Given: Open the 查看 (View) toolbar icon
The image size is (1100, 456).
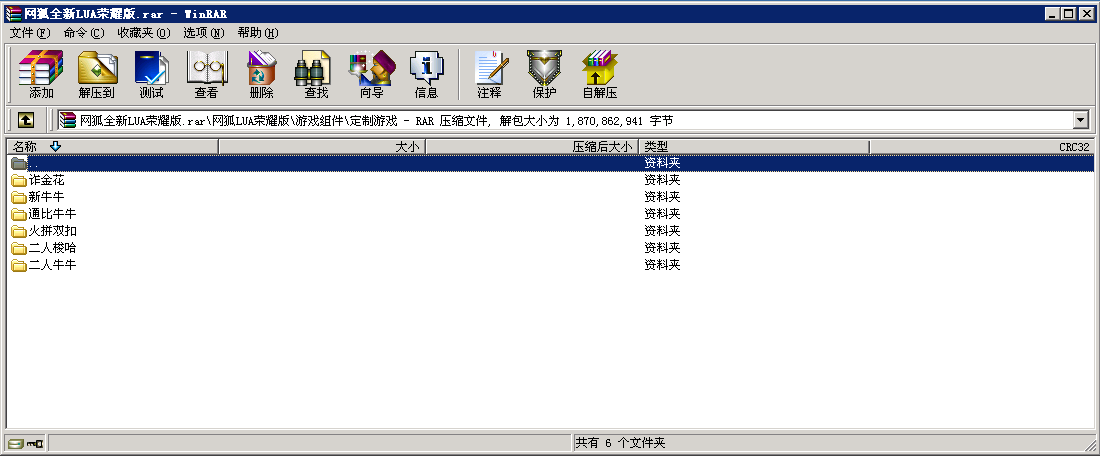Looking at the screenshot, I should coord(206,74).
